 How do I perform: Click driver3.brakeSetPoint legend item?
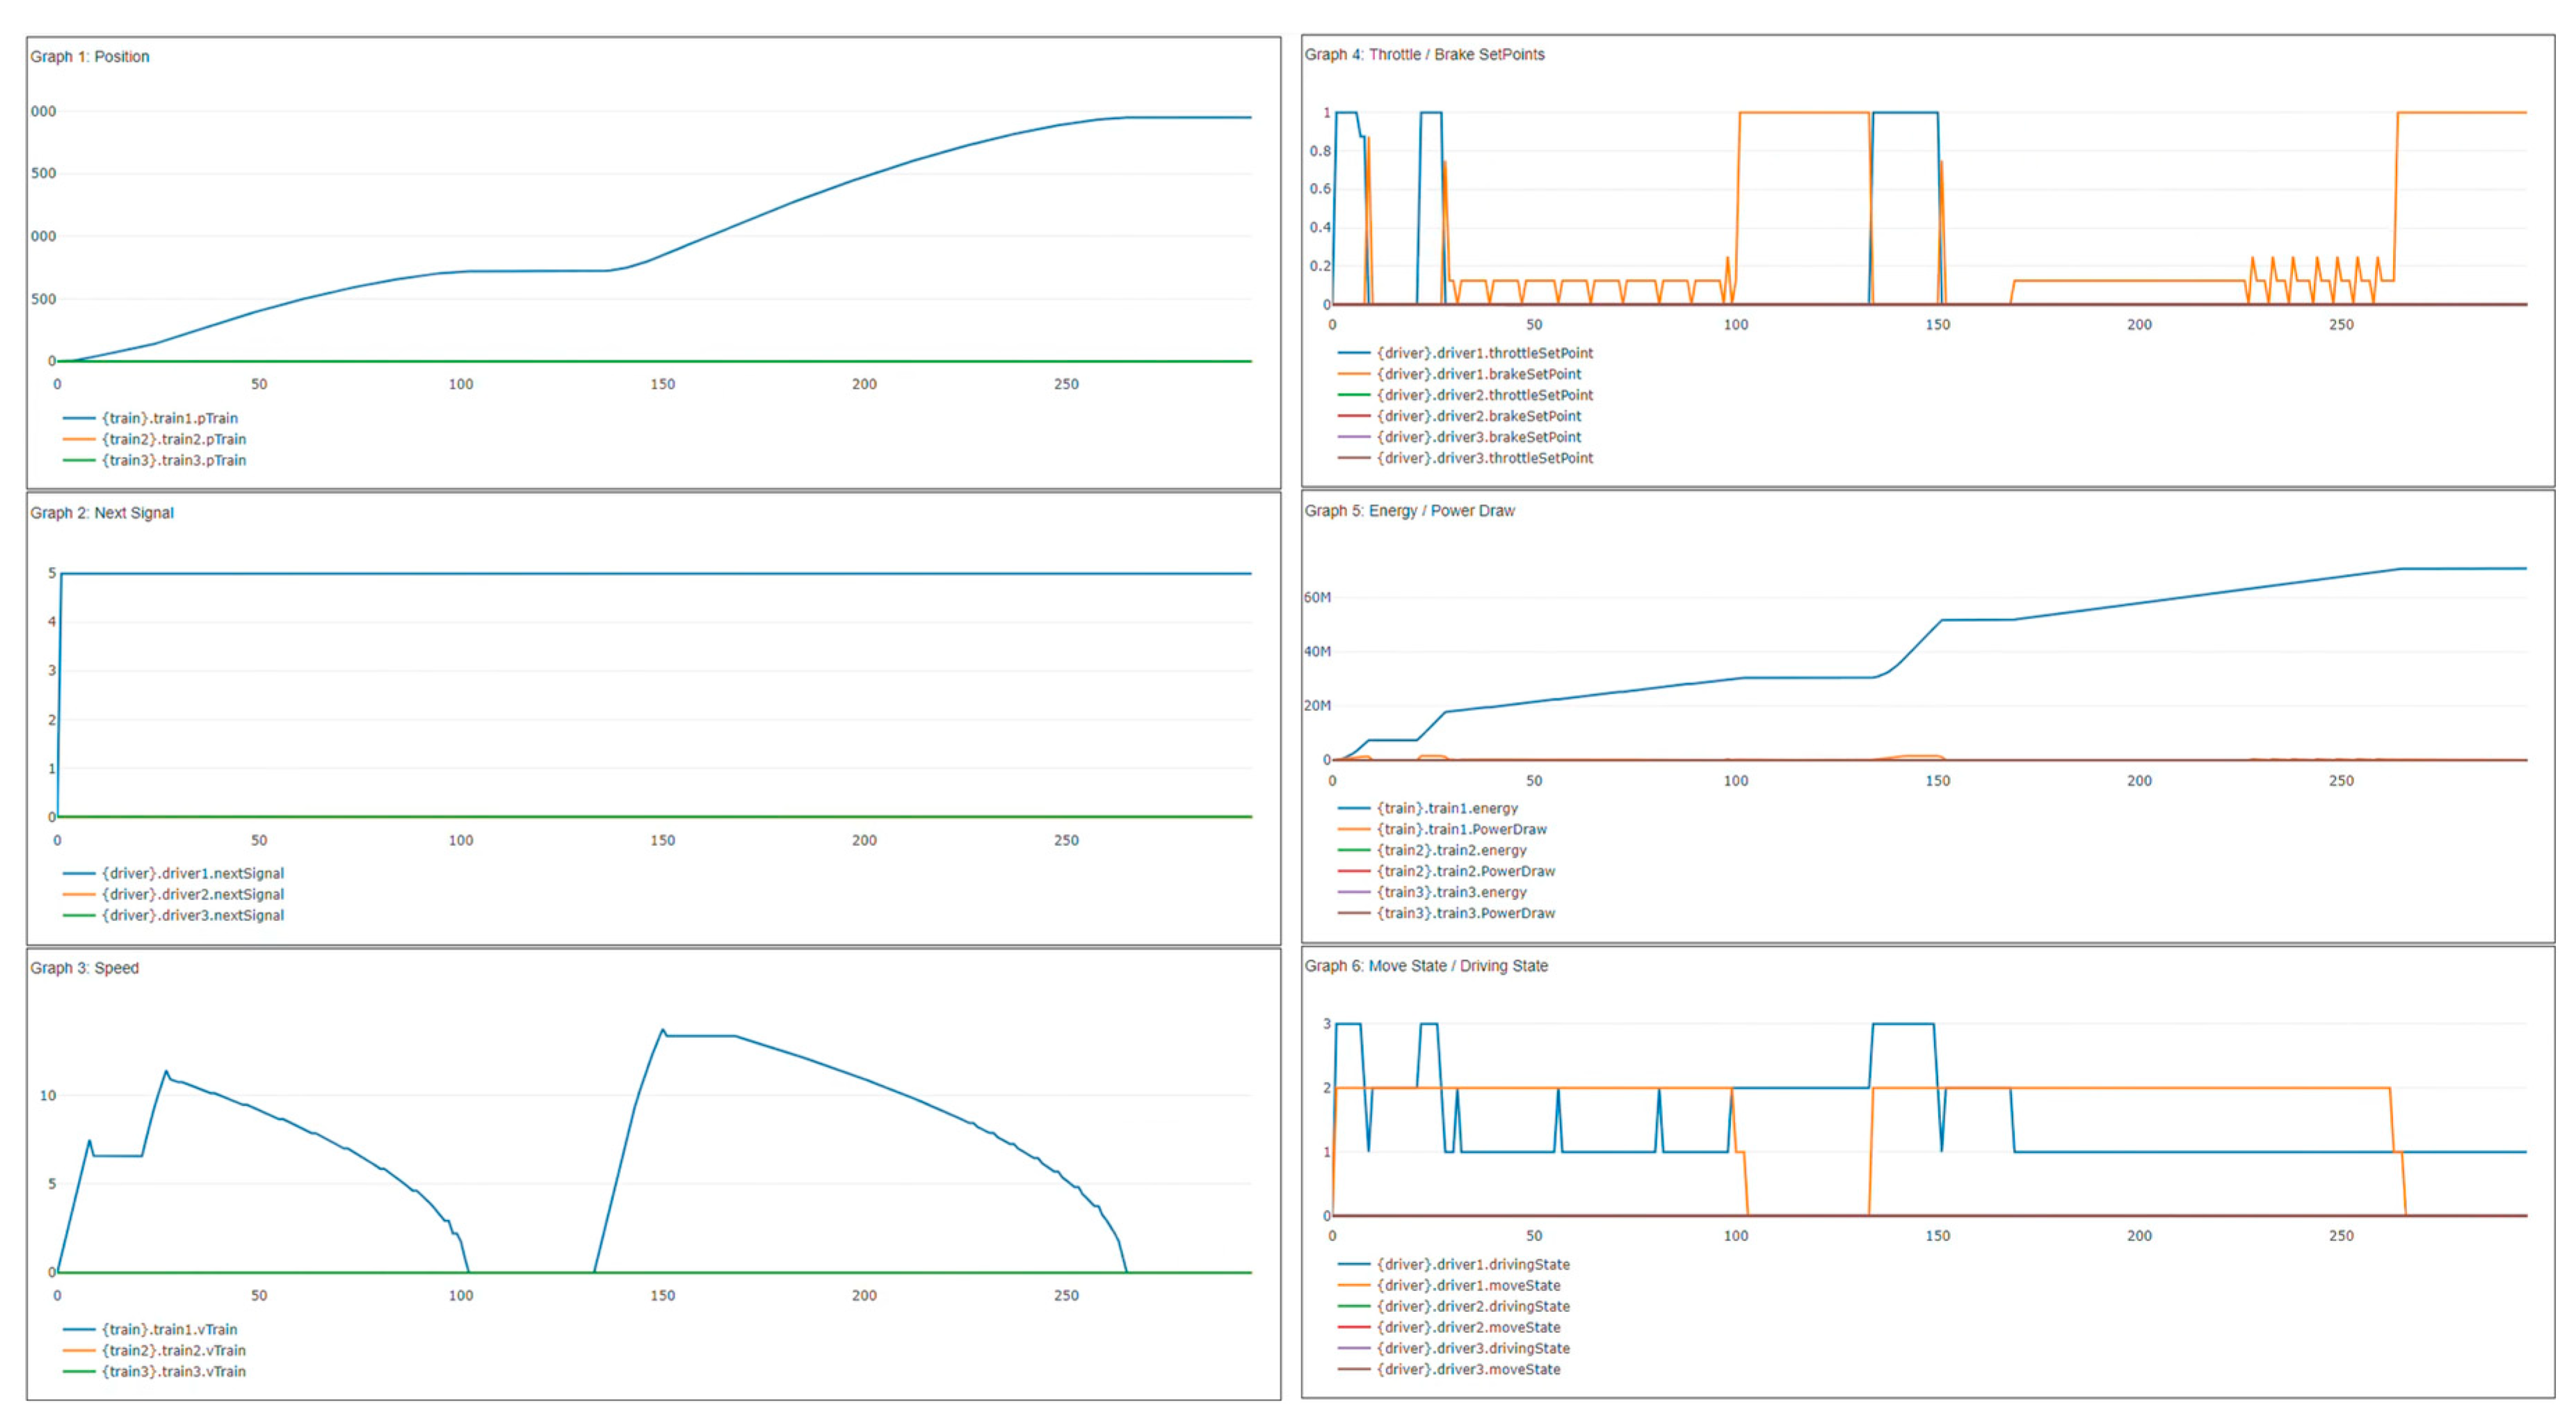coord(1460,437)
